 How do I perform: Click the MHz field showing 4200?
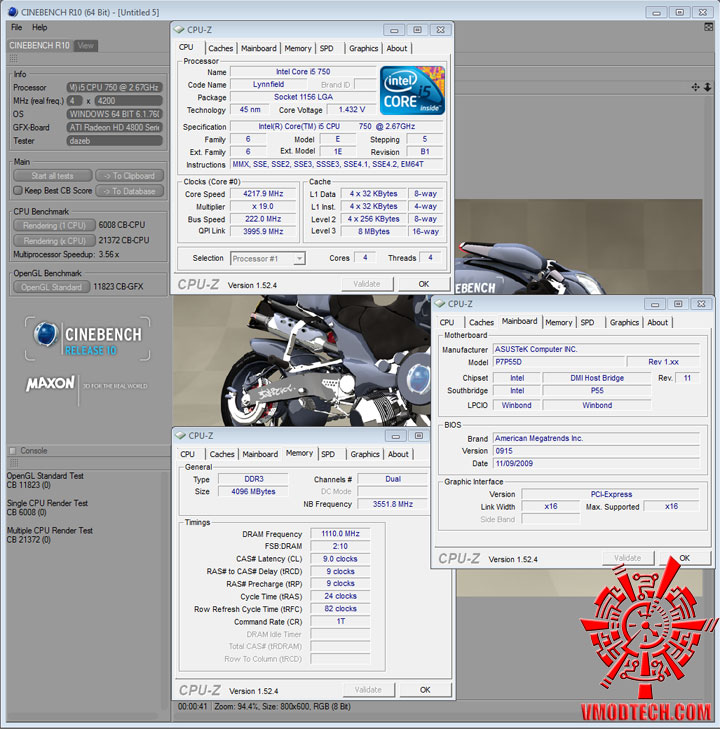tap(129, 101)
